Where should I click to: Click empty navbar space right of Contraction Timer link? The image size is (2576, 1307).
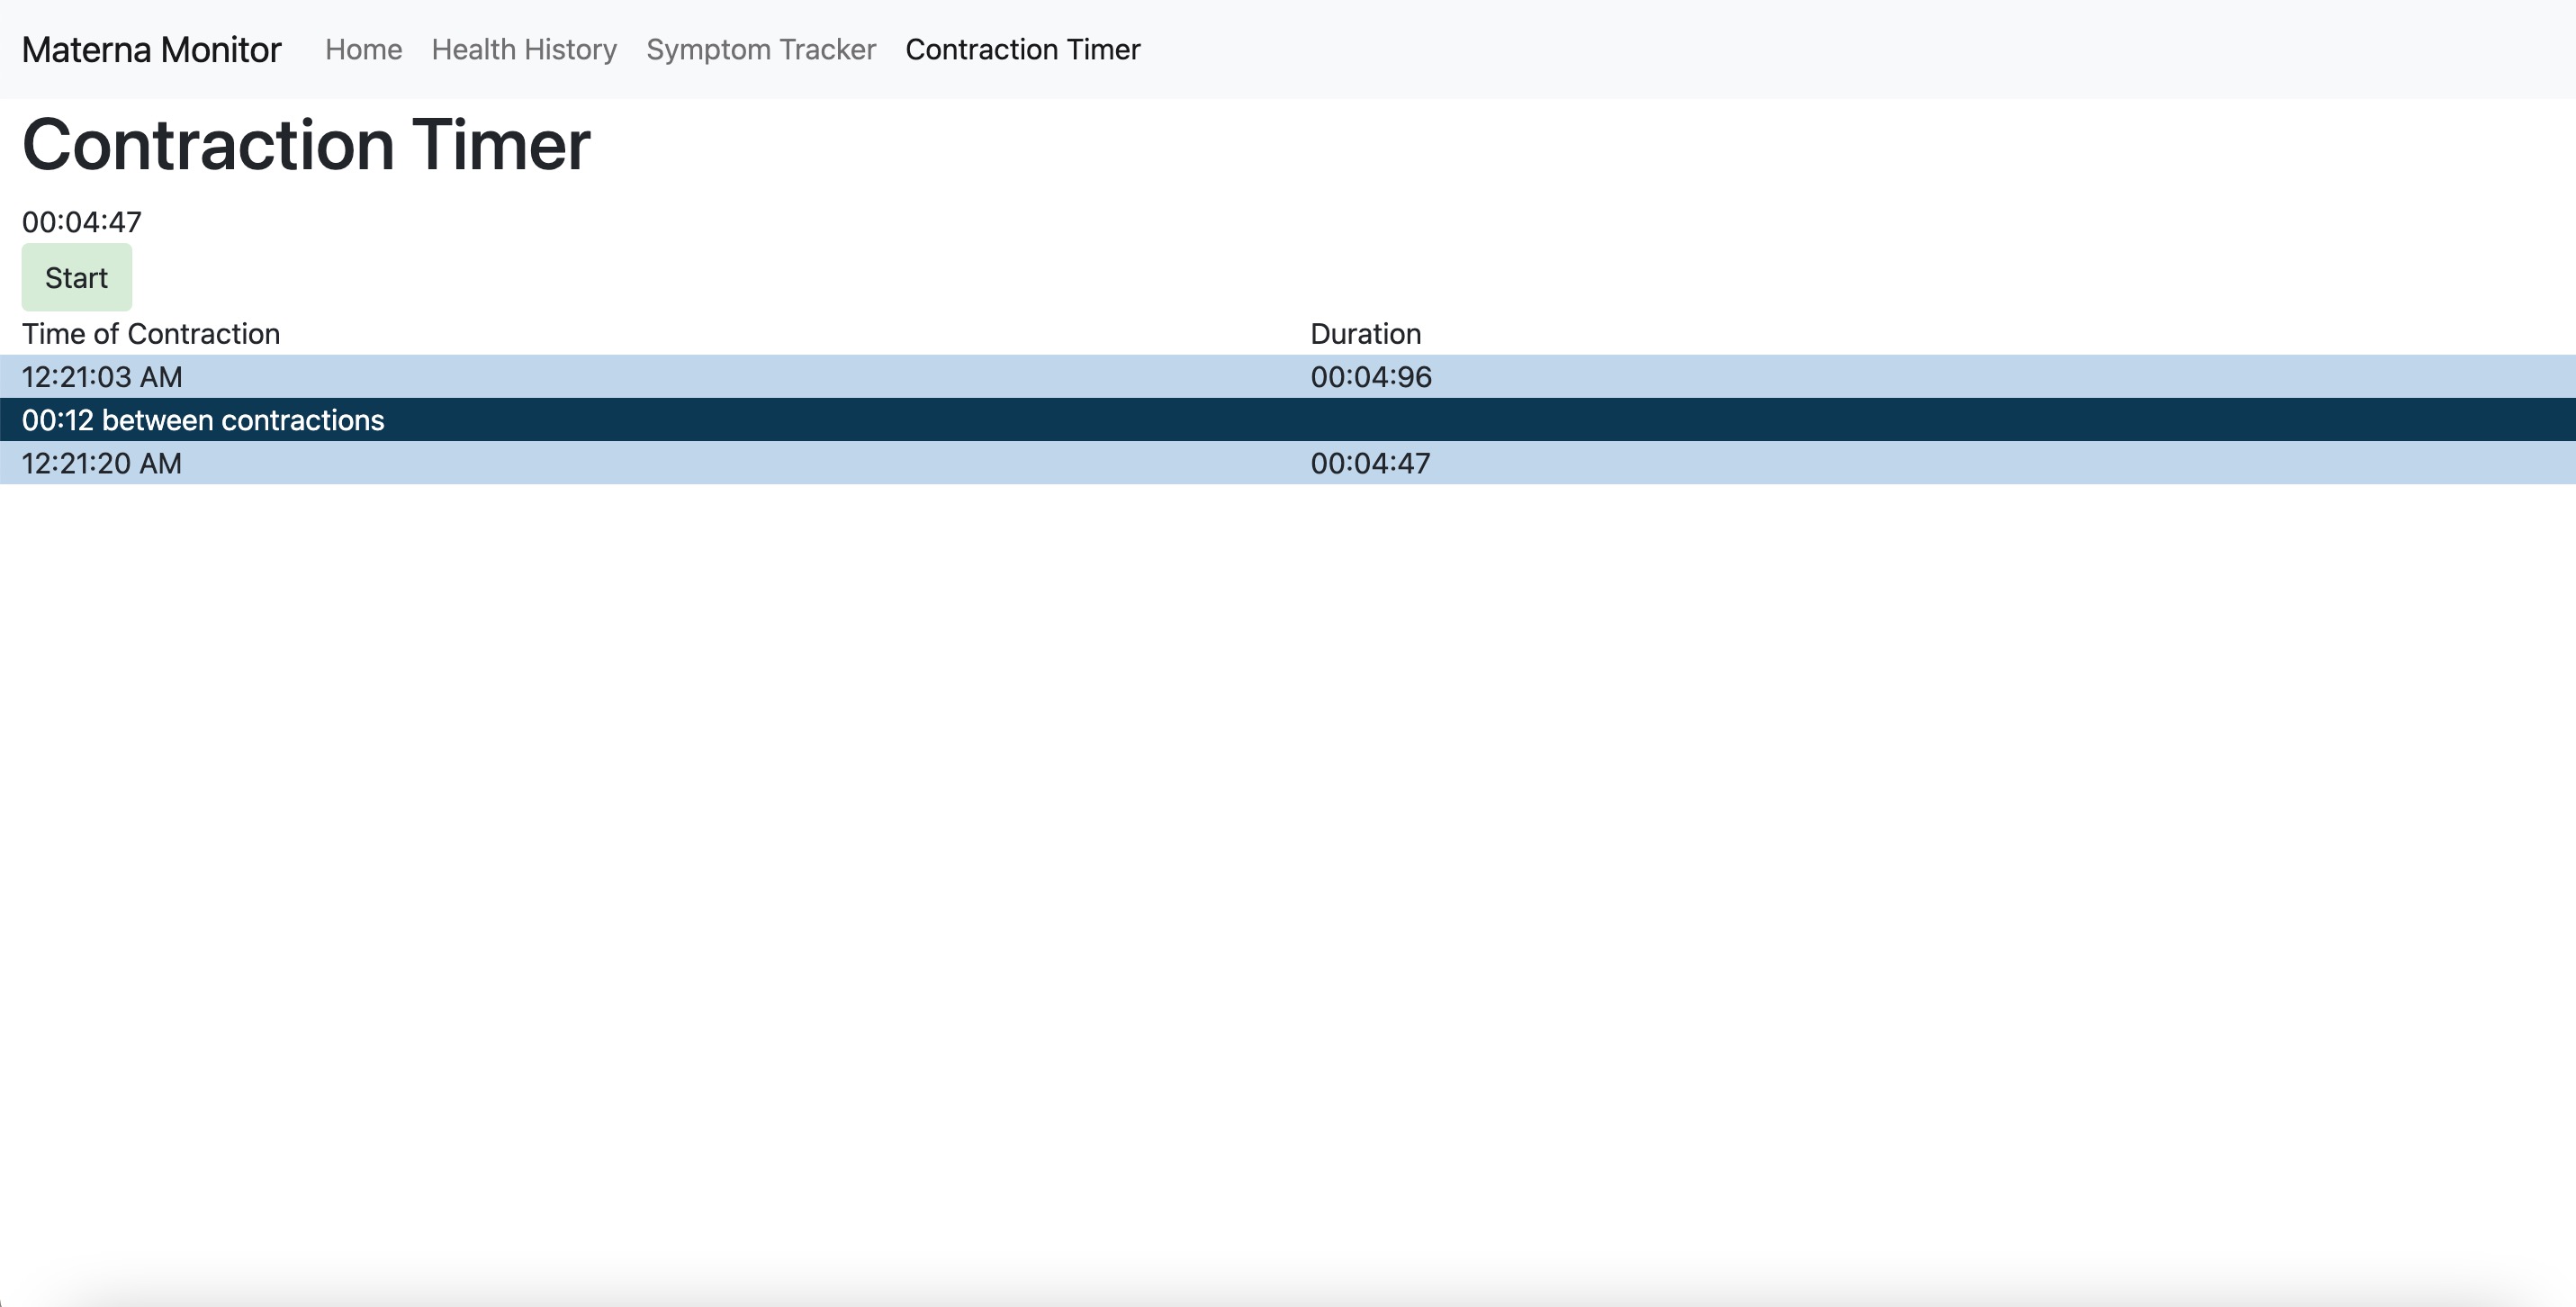[1800, 50]
